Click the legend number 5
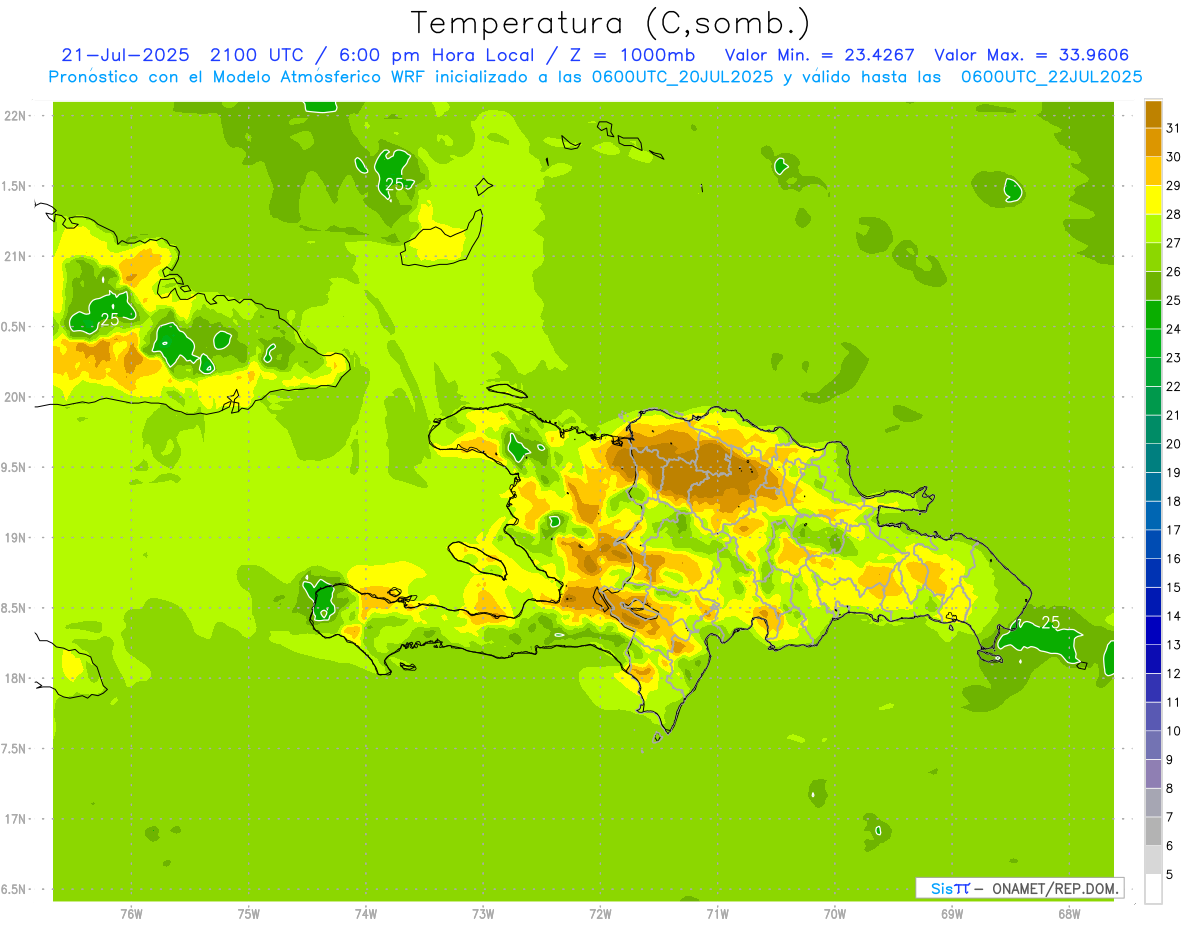The image size is (1200, 927). 1170,875
